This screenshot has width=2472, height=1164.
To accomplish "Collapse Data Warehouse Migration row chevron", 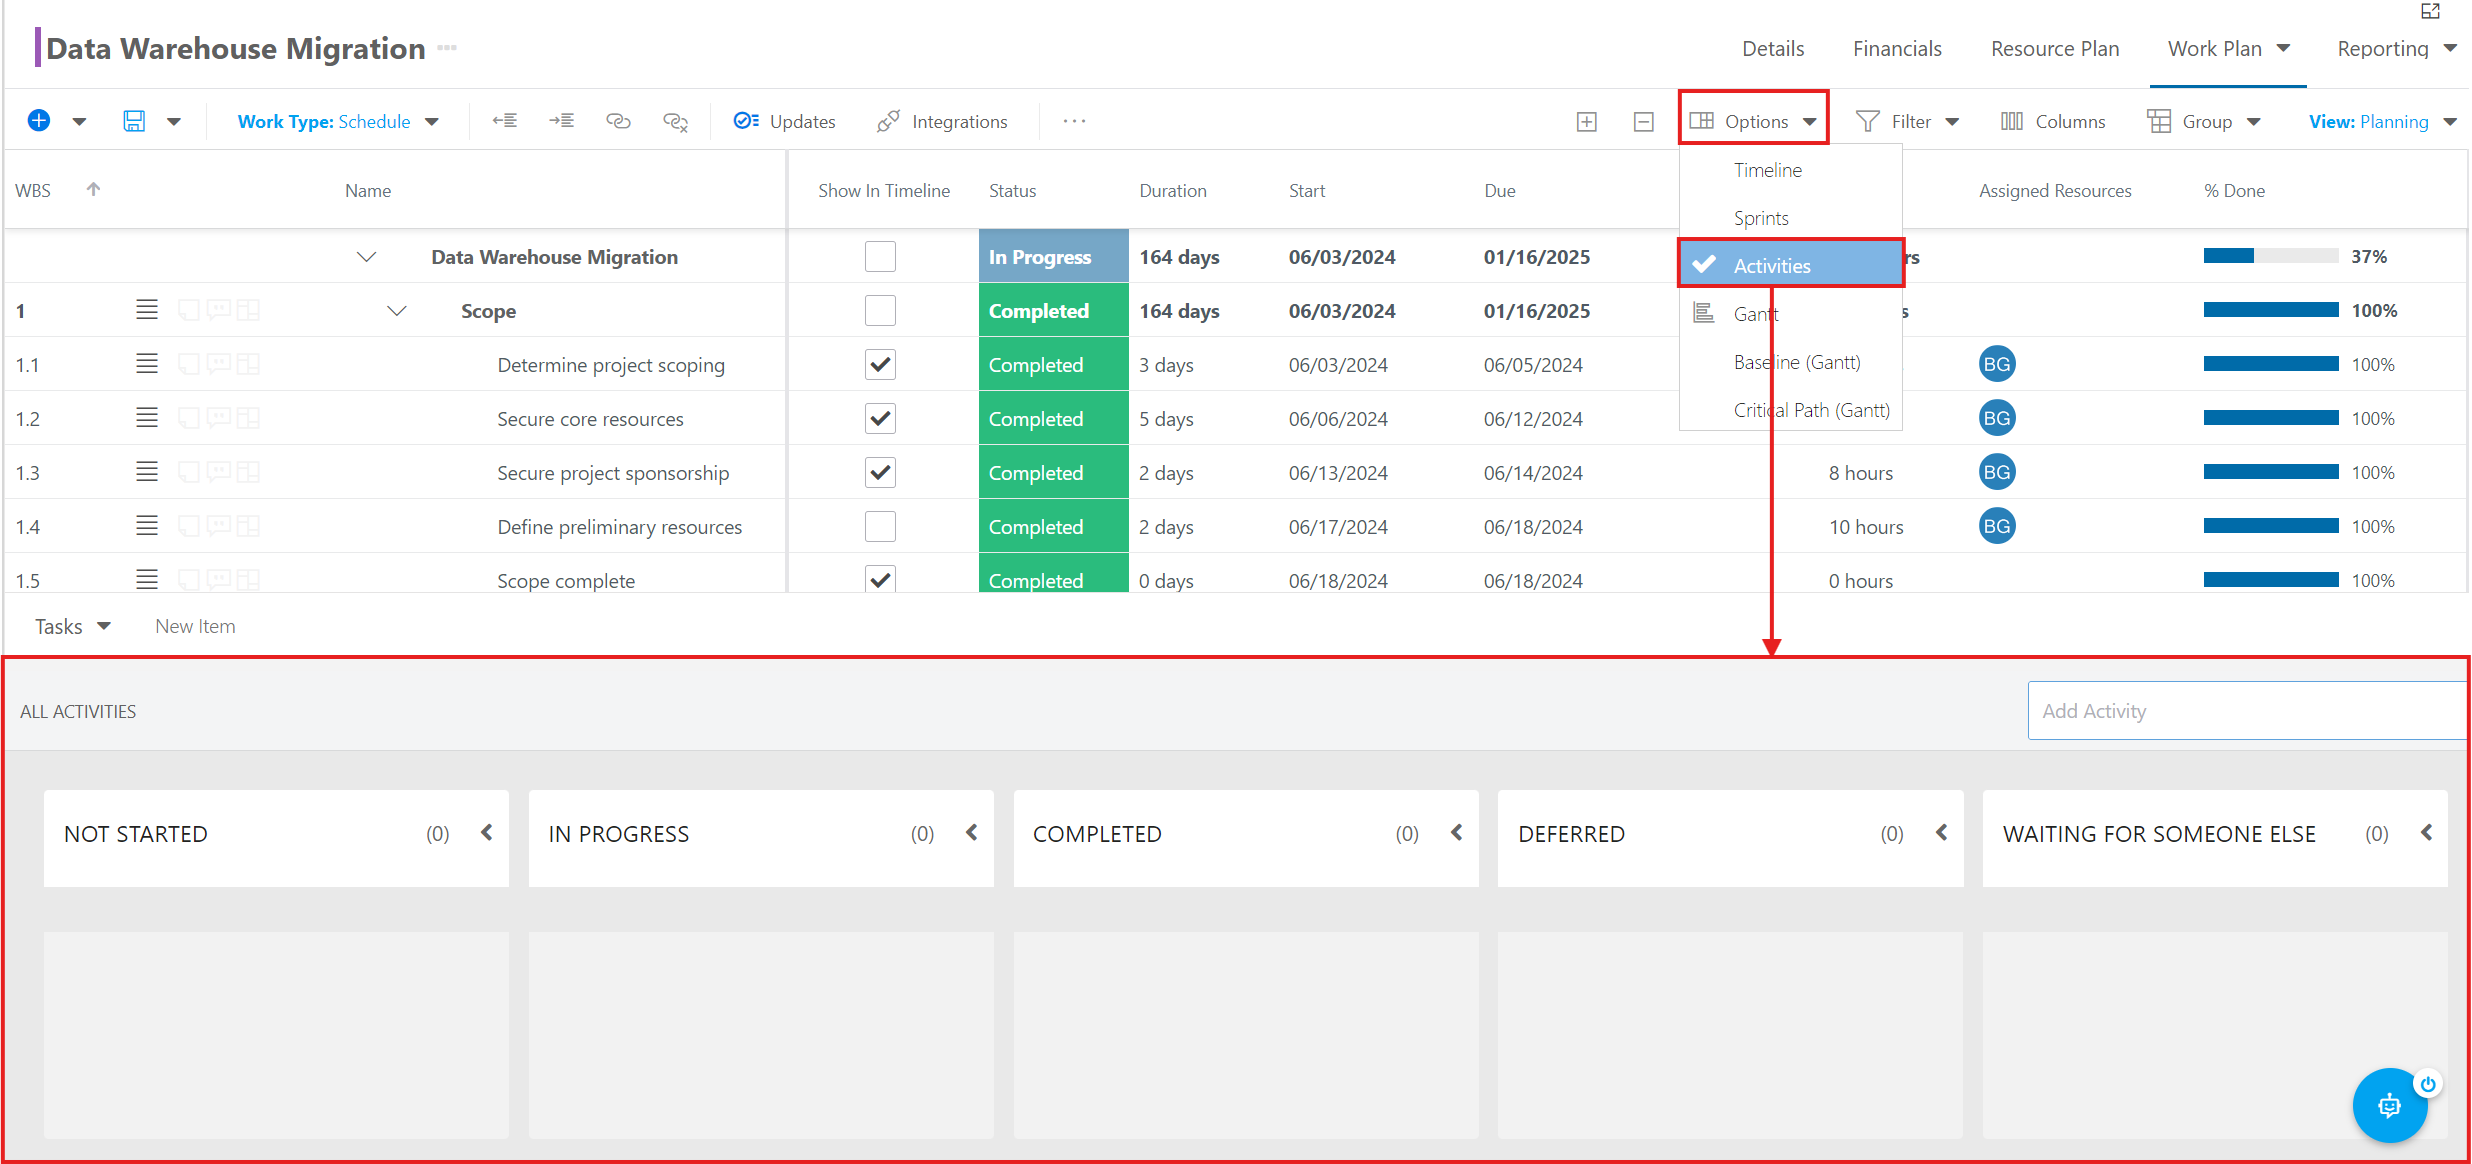I will pos(367,257).
